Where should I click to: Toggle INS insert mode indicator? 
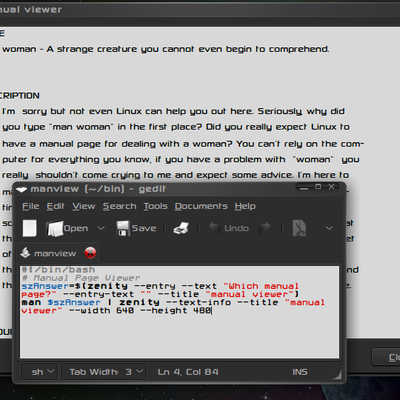pyautogui.click(x=300, y=372)
